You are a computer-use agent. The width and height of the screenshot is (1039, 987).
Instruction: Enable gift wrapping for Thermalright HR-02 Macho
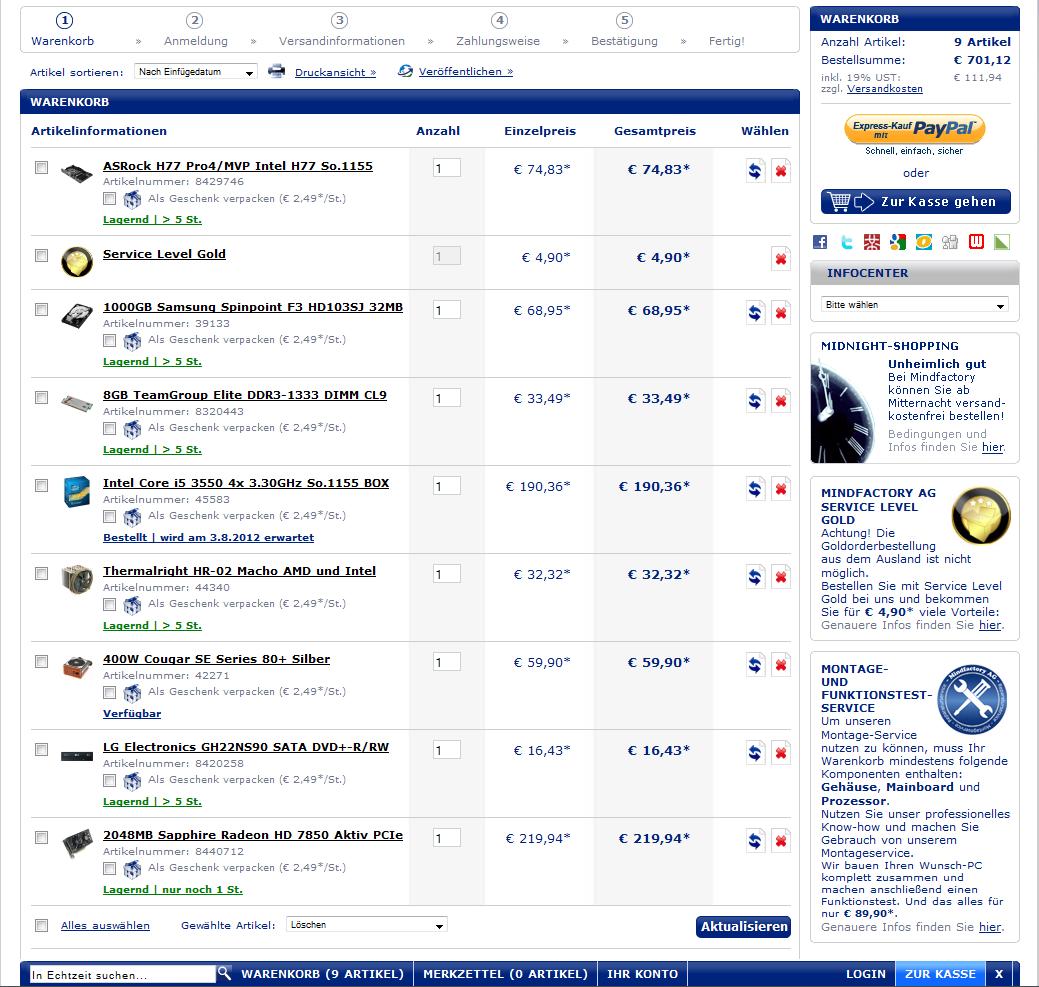109,604
